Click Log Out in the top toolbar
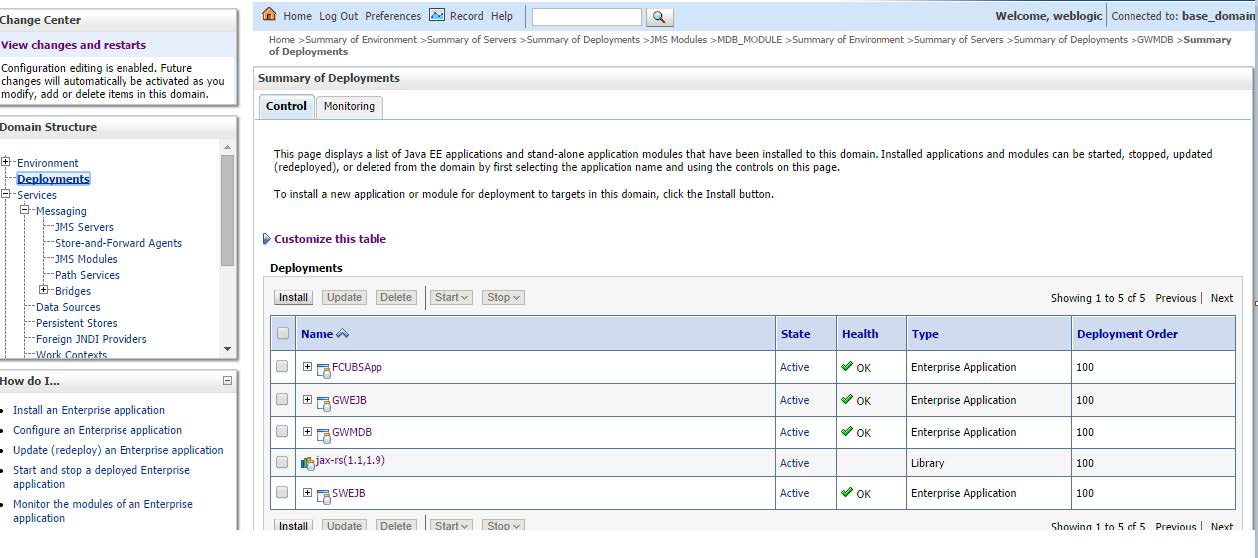Screen dimensions: 1258x558 (x=338, y=16)
